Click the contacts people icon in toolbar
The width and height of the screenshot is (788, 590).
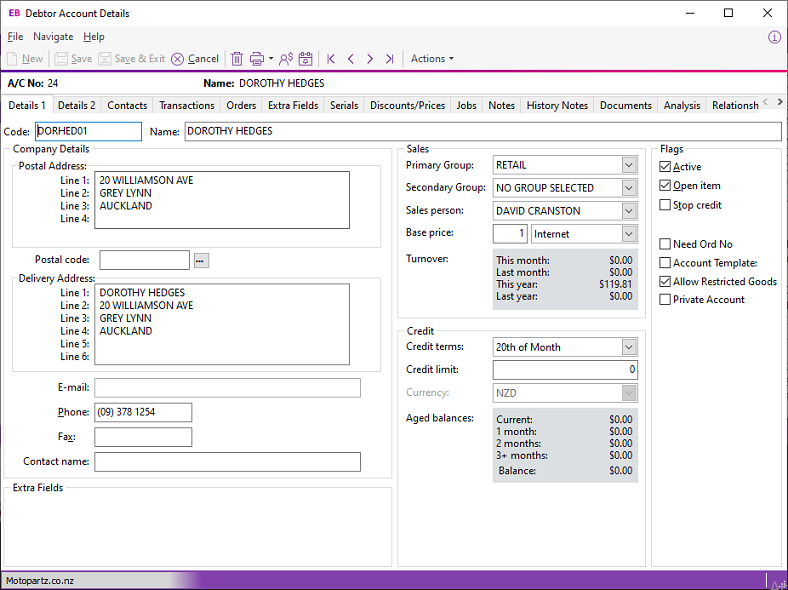coord(286,59)
